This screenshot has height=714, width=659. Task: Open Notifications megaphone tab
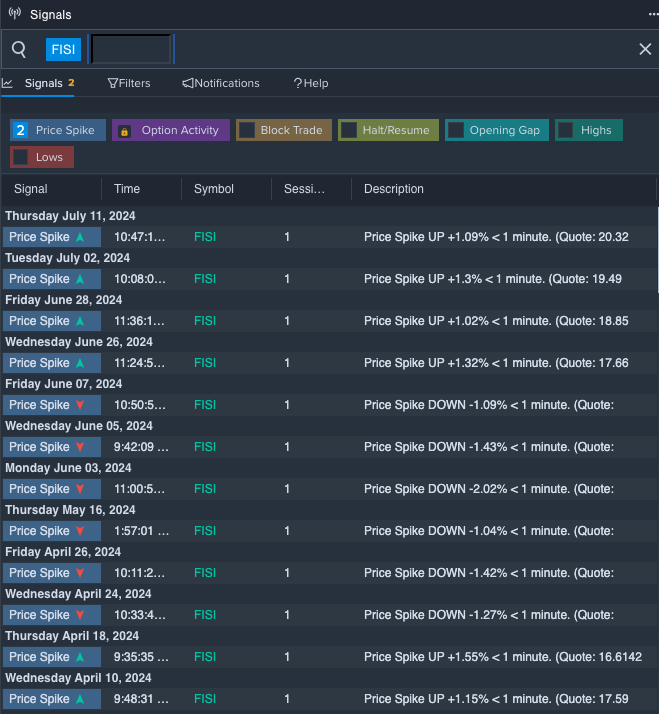coord(221,83)
